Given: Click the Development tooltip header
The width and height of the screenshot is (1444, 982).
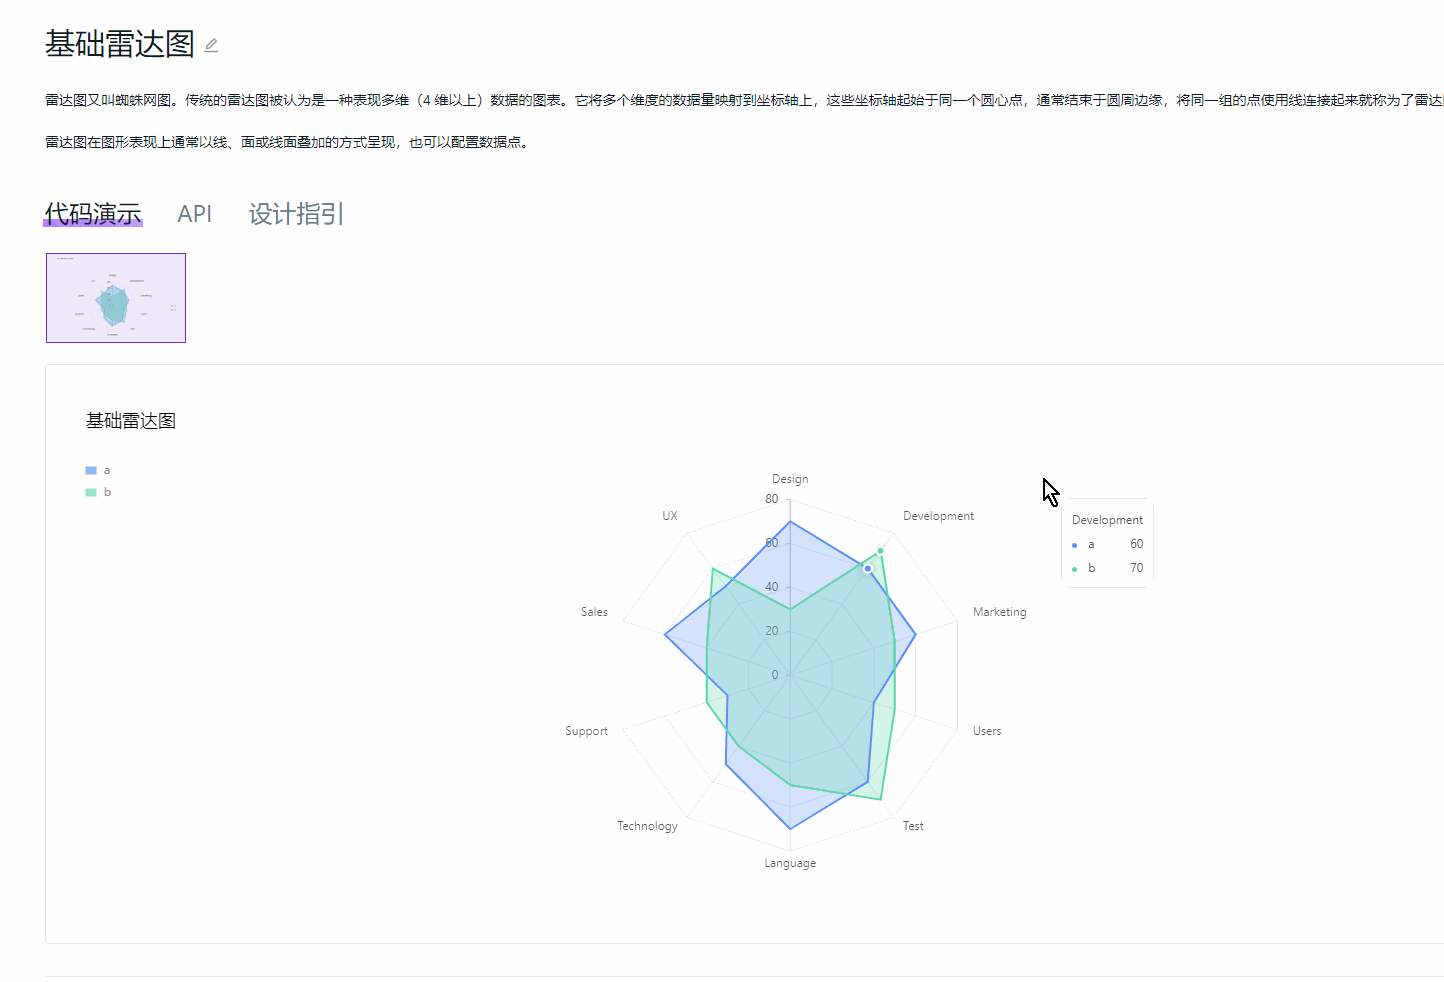Looking at the screenshot, I should coord(1107,519).
